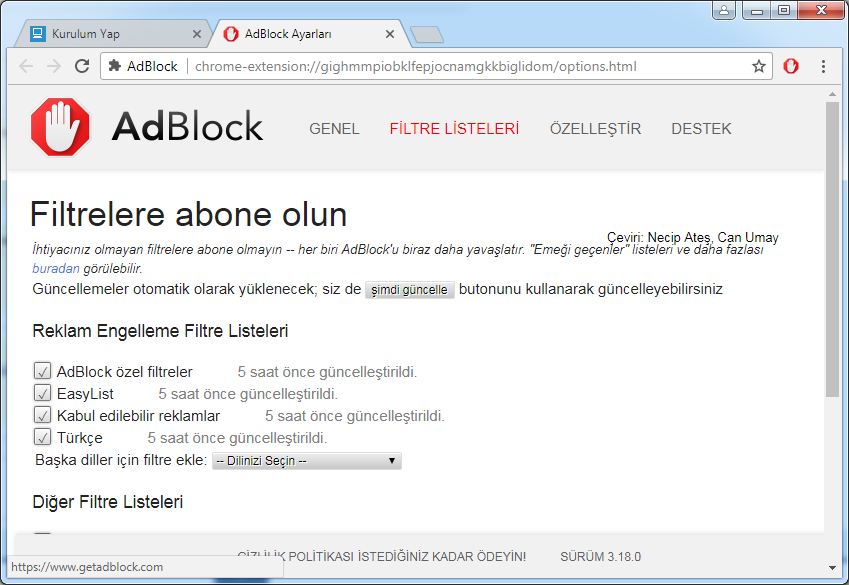Click the scrollbar up arrow
The image size is (849, 585).
tap(832, 95)
